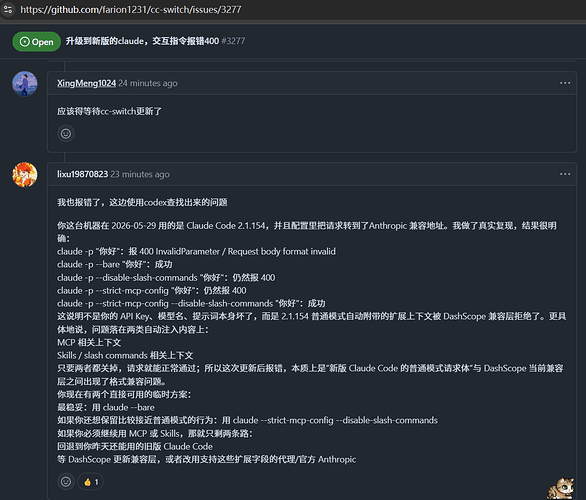Open lixu19870823 username link
The width and height of the screenshot is (586, 500).
(82, 175)
